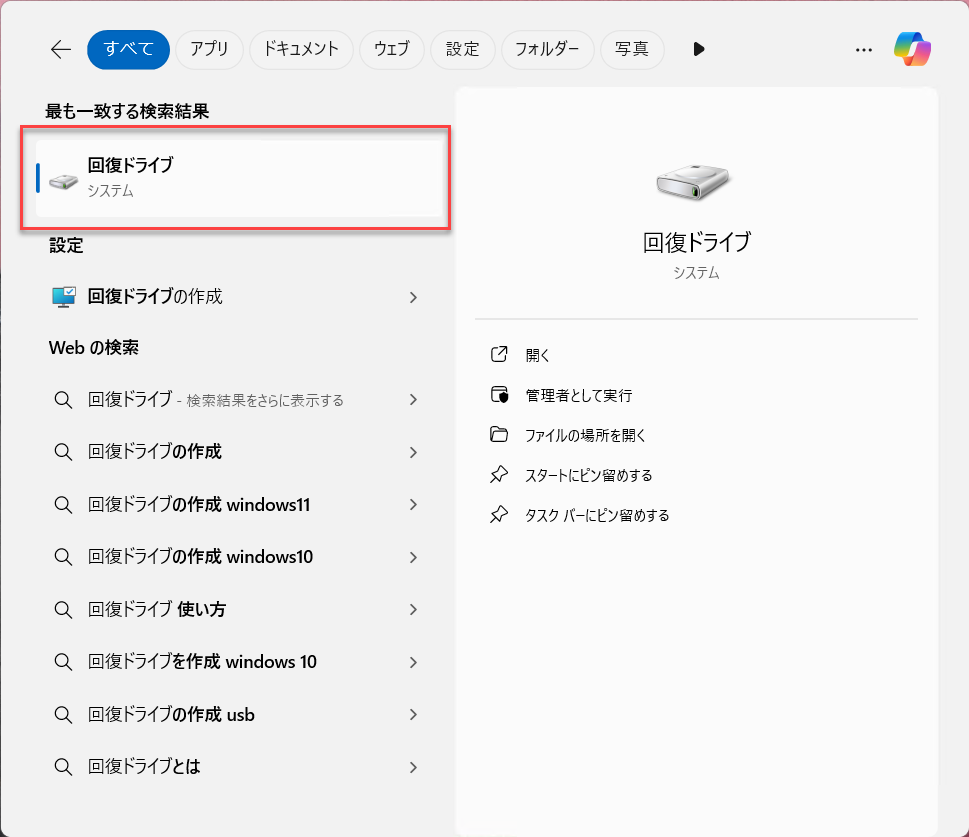This screenshot has height=837, width=969.
Task: Expand chevron for 回復ドライブ 使い方
Action: 413,610
